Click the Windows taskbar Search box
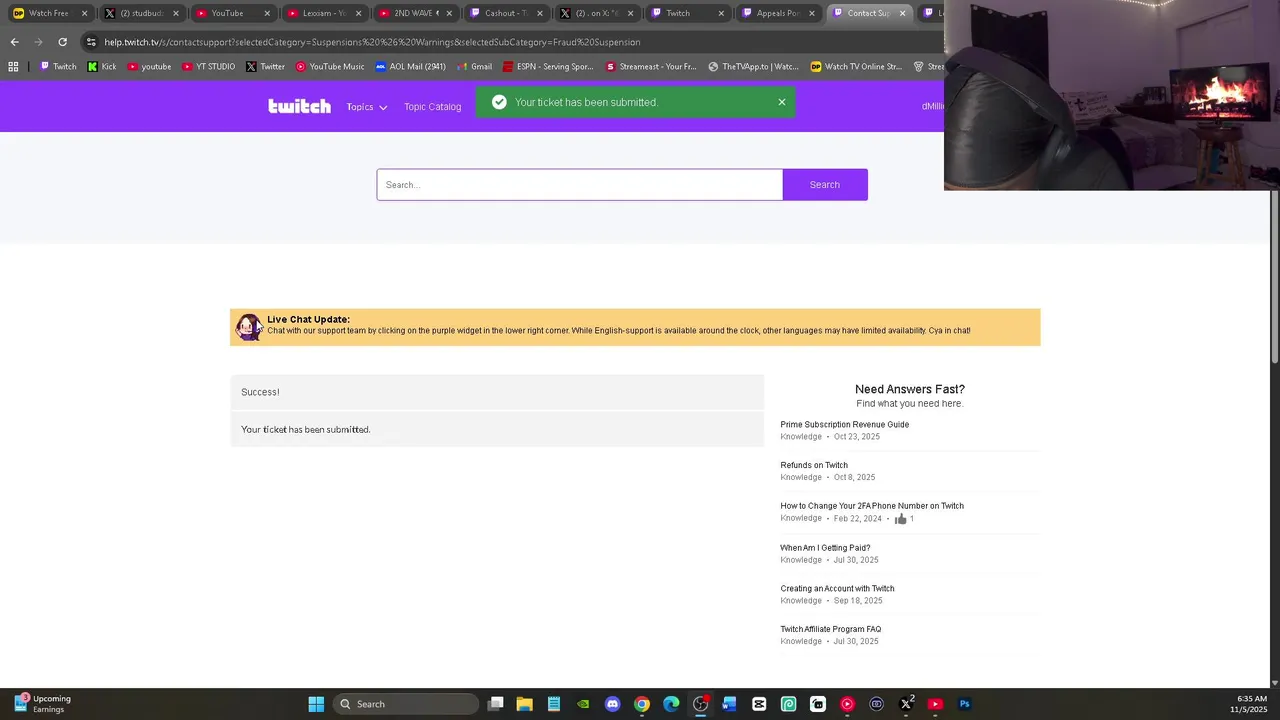This screenshot has width=1280, height=720. point(405,704)
